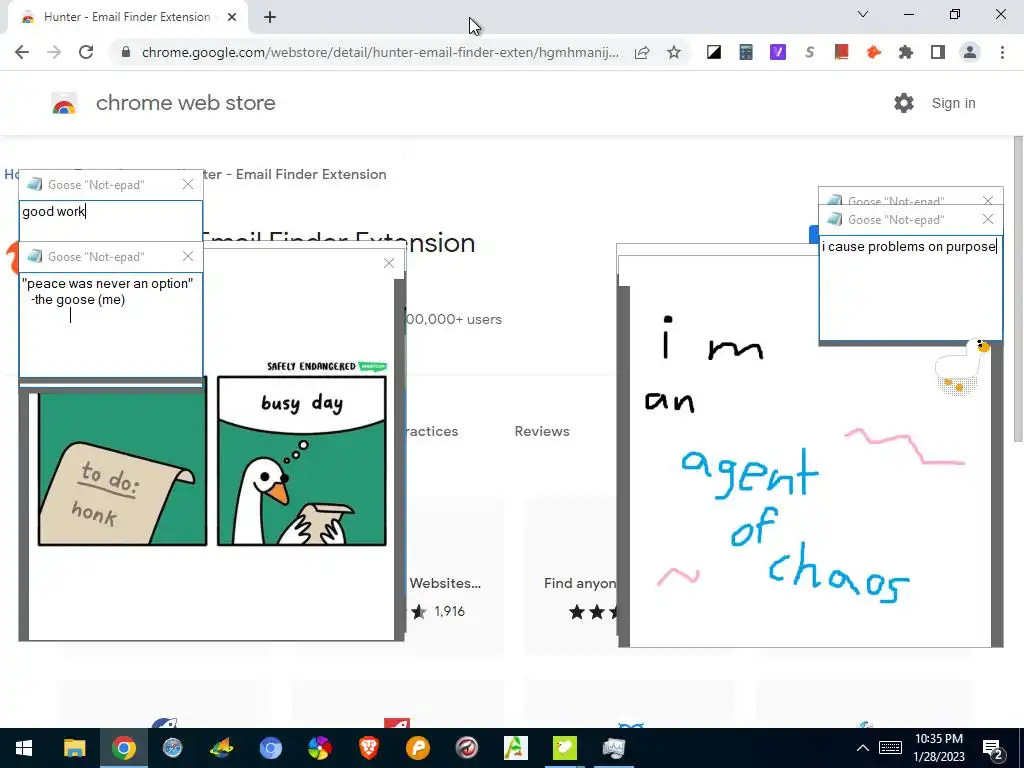Image resolution: width=1024 pixels, height=768 pixels.
Task: Click the address bar URL
Action: pos(380,52)
